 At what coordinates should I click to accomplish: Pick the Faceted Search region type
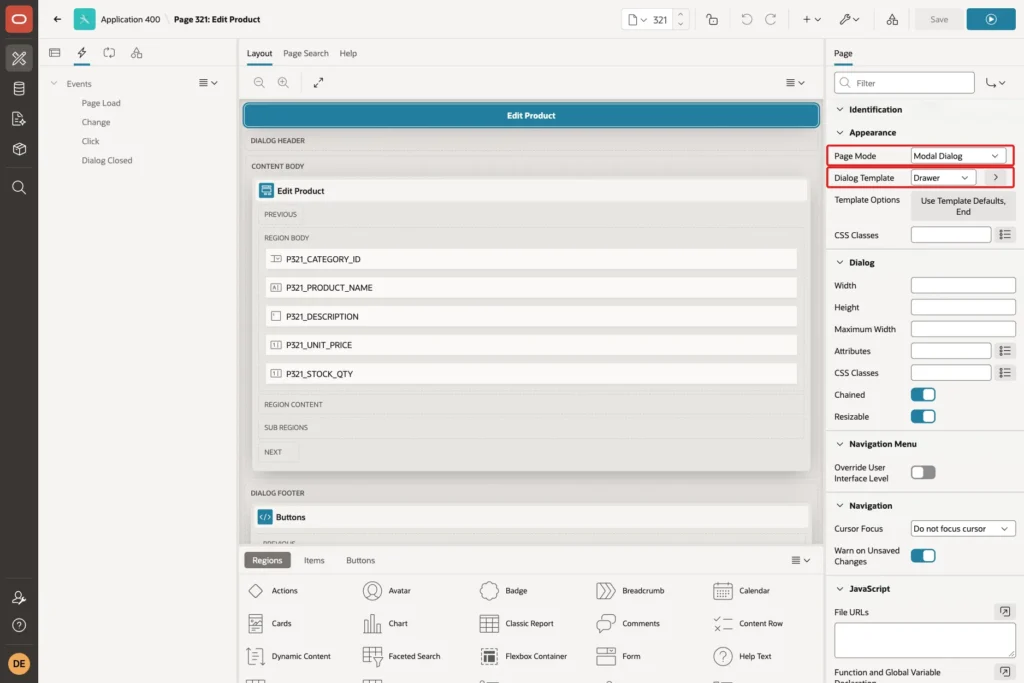401,656
